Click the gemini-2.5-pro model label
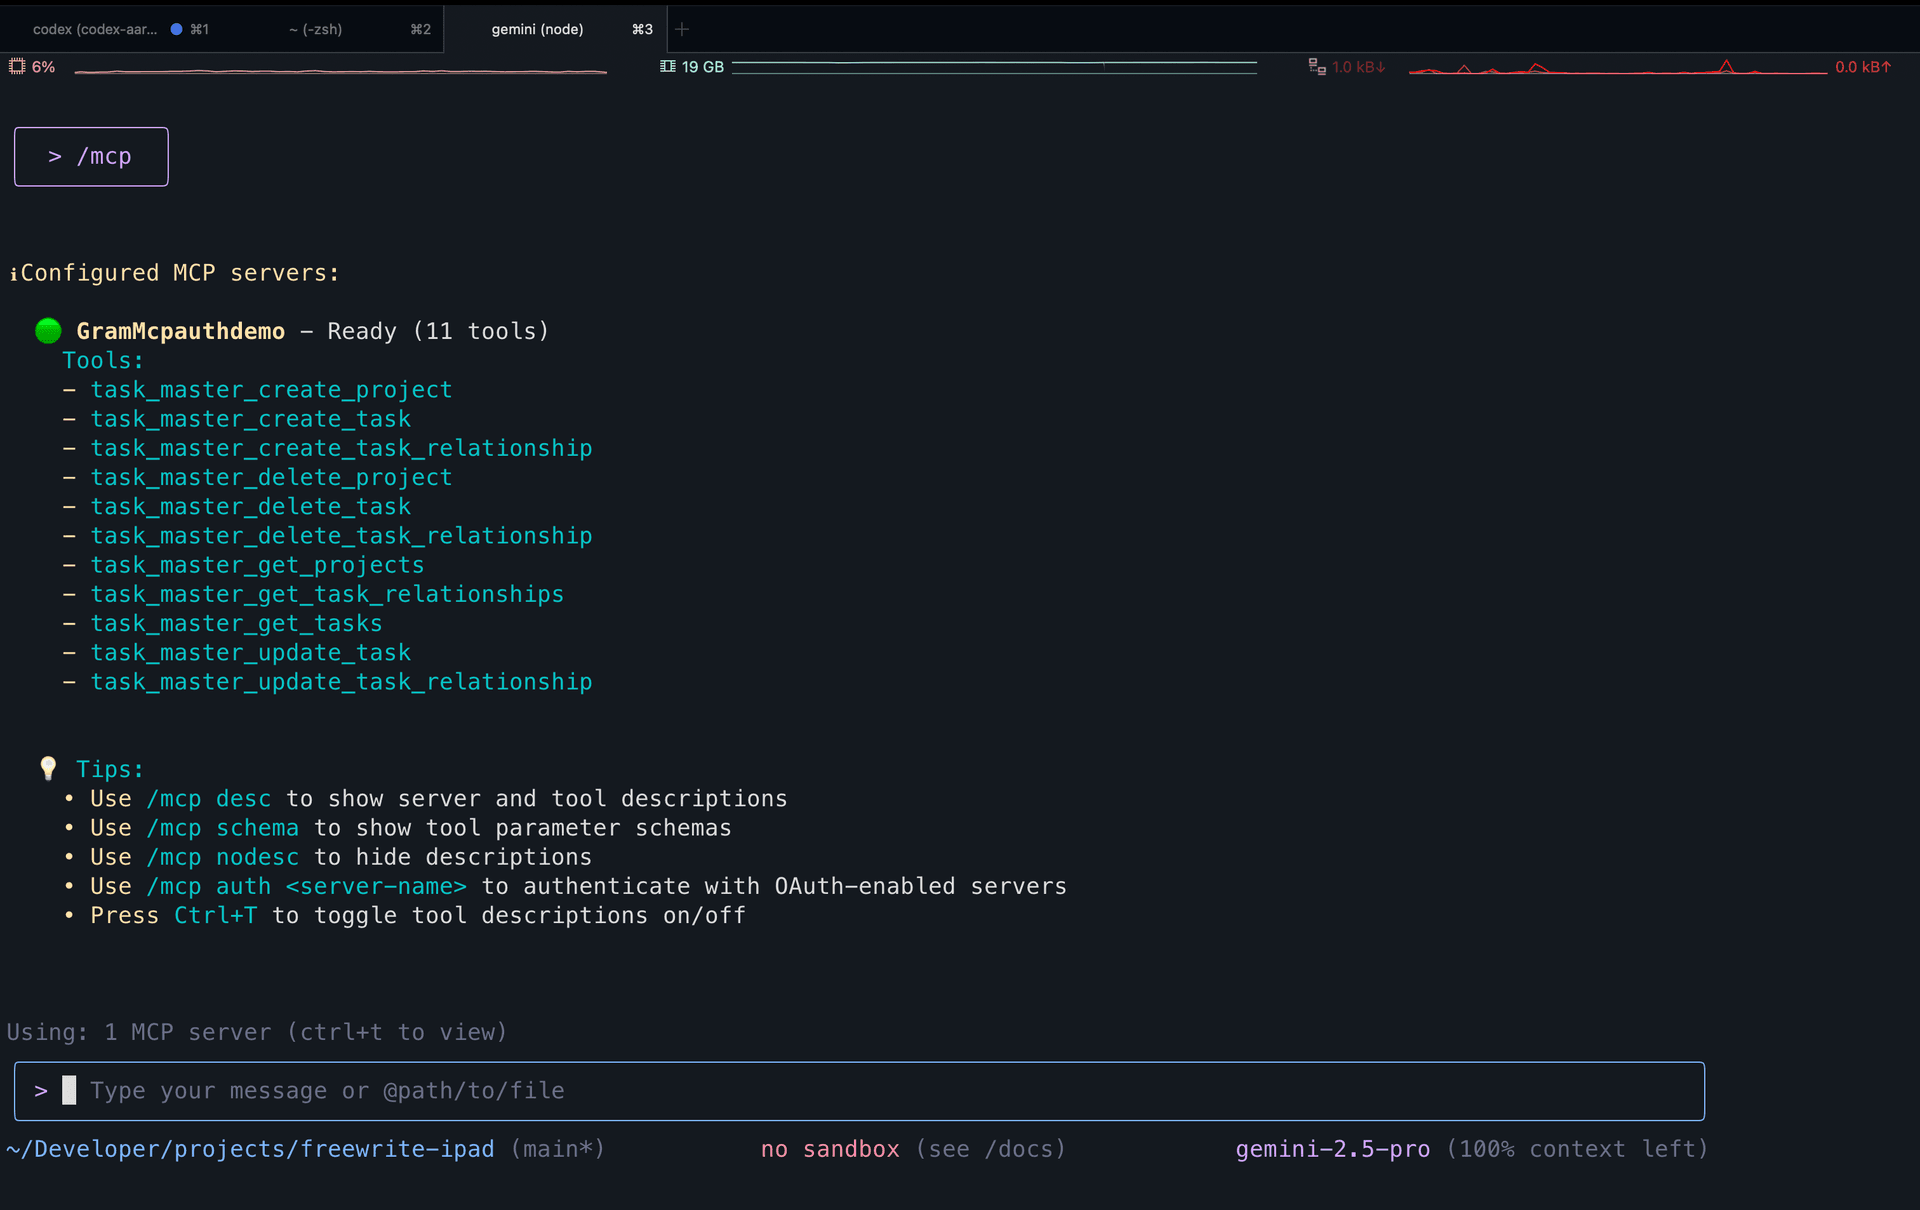 [x=1333, y=1148]
